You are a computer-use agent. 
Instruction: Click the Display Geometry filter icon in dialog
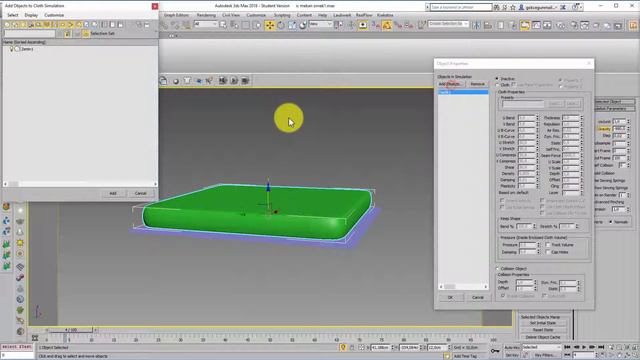[x=7, y=24]
